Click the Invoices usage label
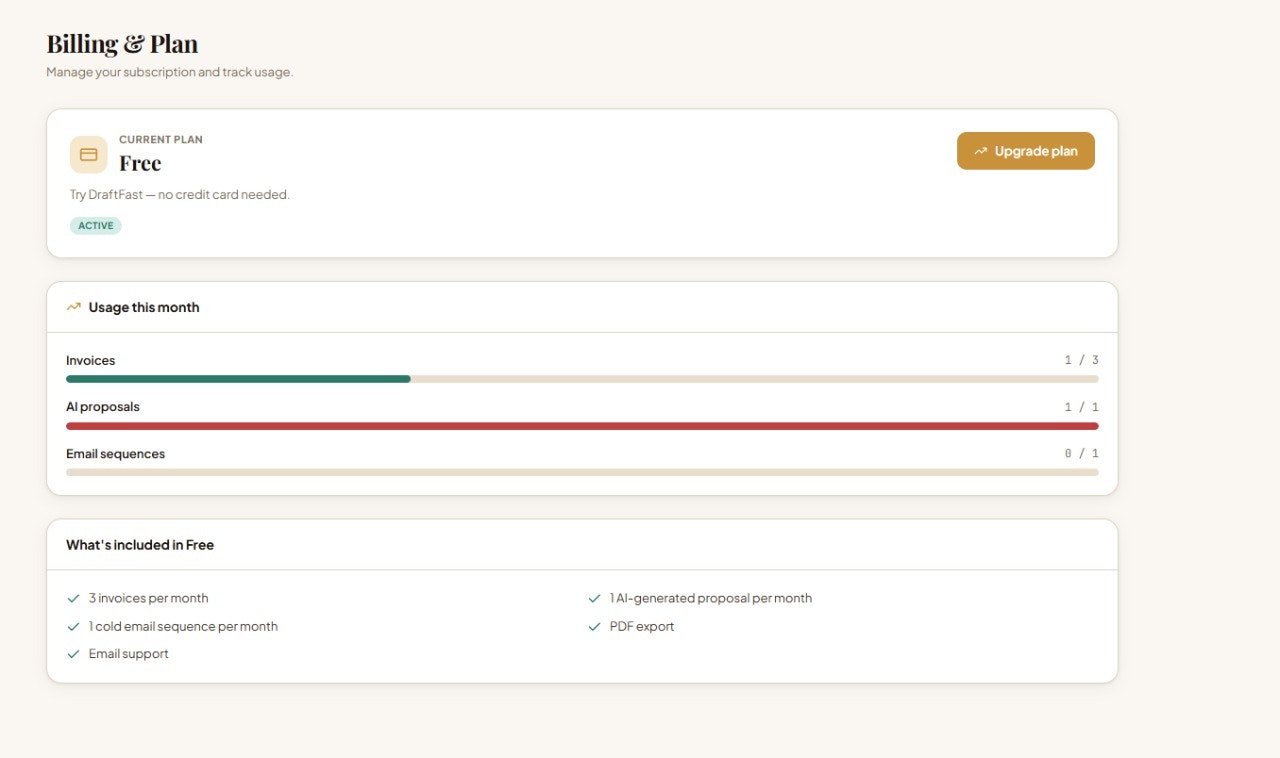This screenshot has height=758, width=1280. (91, 360)
